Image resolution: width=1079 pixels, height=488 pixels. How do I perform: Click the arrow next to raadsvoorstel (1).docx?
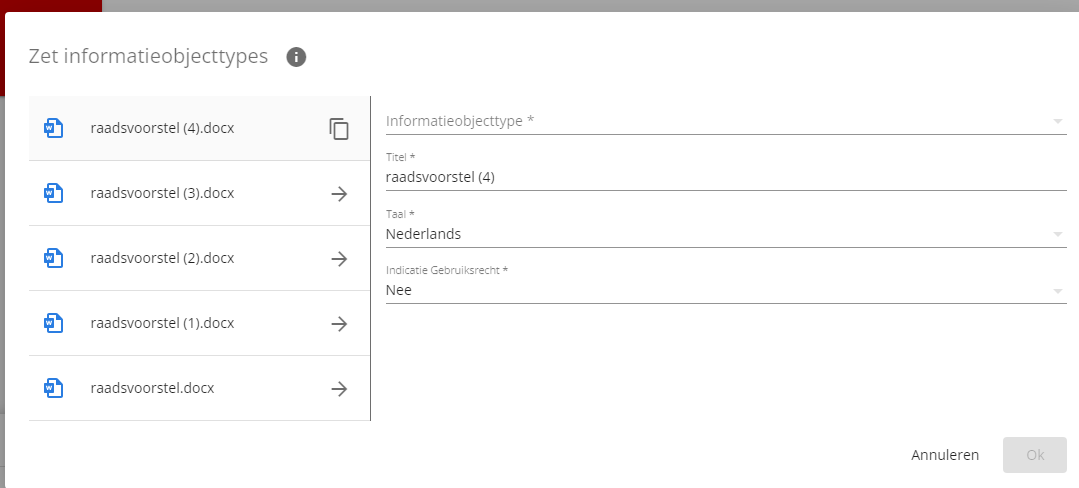[x=339, y=323]
